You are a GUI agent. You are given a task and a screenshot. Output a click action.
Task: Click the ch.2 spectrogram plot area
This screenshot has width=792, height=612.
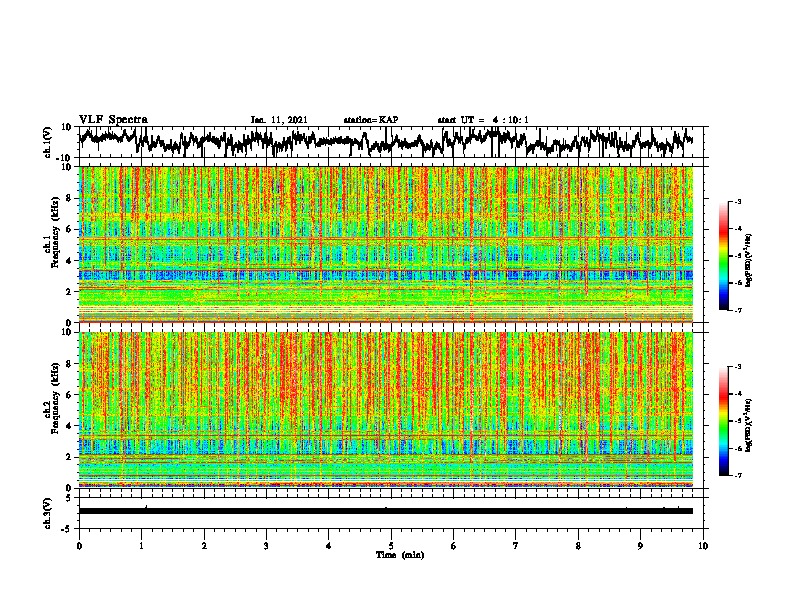click(x=386, y=410)
